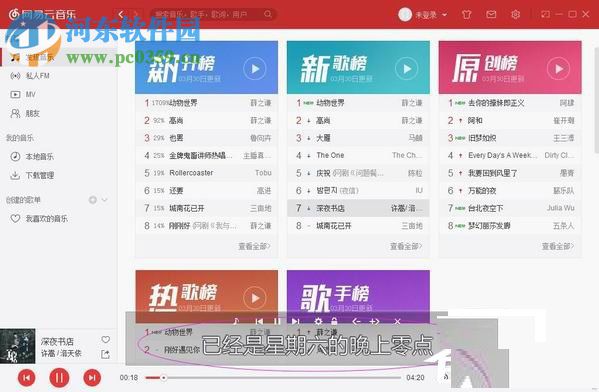Viewport: 599px width, 392px height.
Task: Open the now-playing album cover
Action: tap(18, 346)
